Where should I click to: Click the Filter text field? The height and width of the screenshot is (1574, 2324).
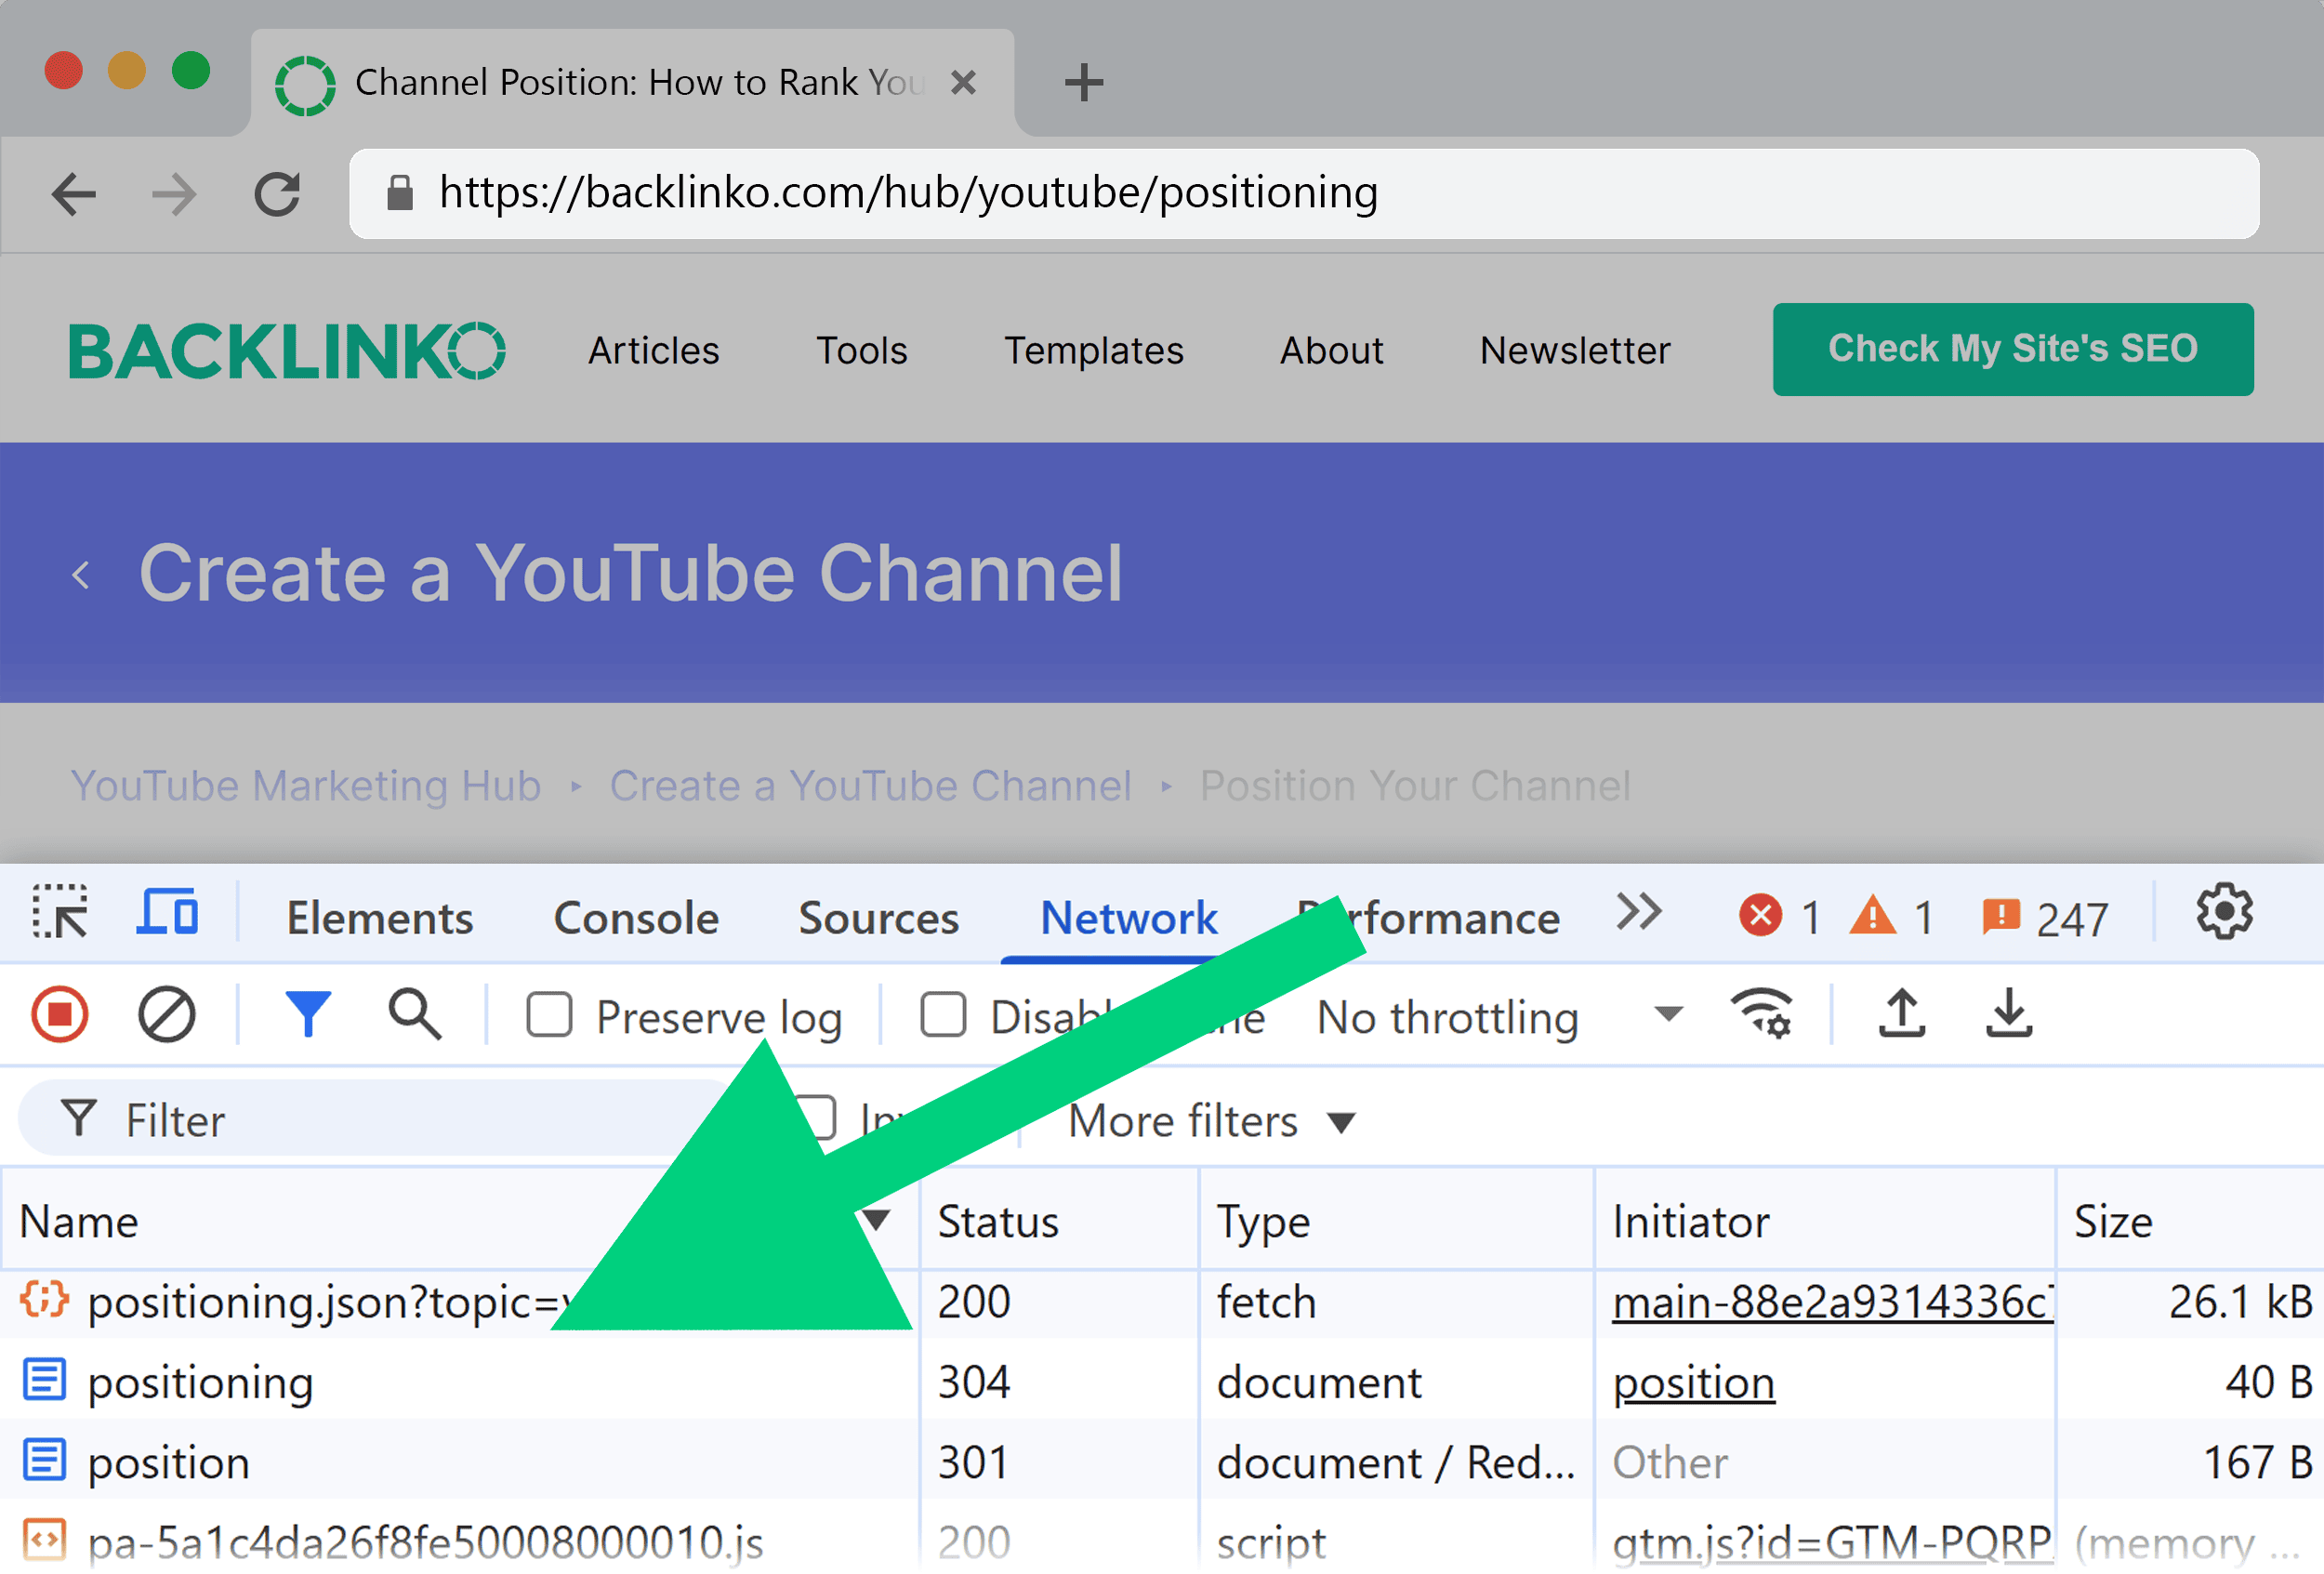tap(380, 1120)
